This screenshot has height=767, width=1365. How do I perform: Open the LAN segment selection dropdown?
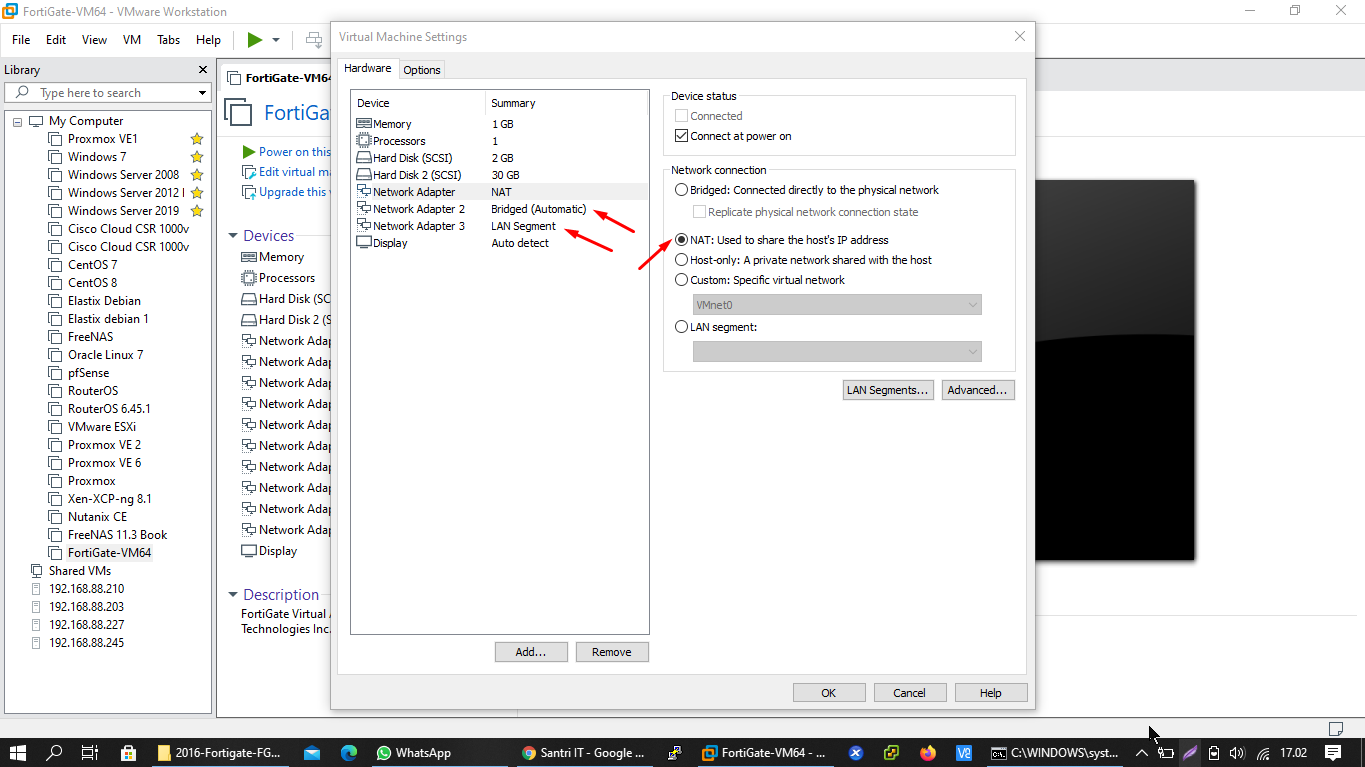click(x=837, y=351)
